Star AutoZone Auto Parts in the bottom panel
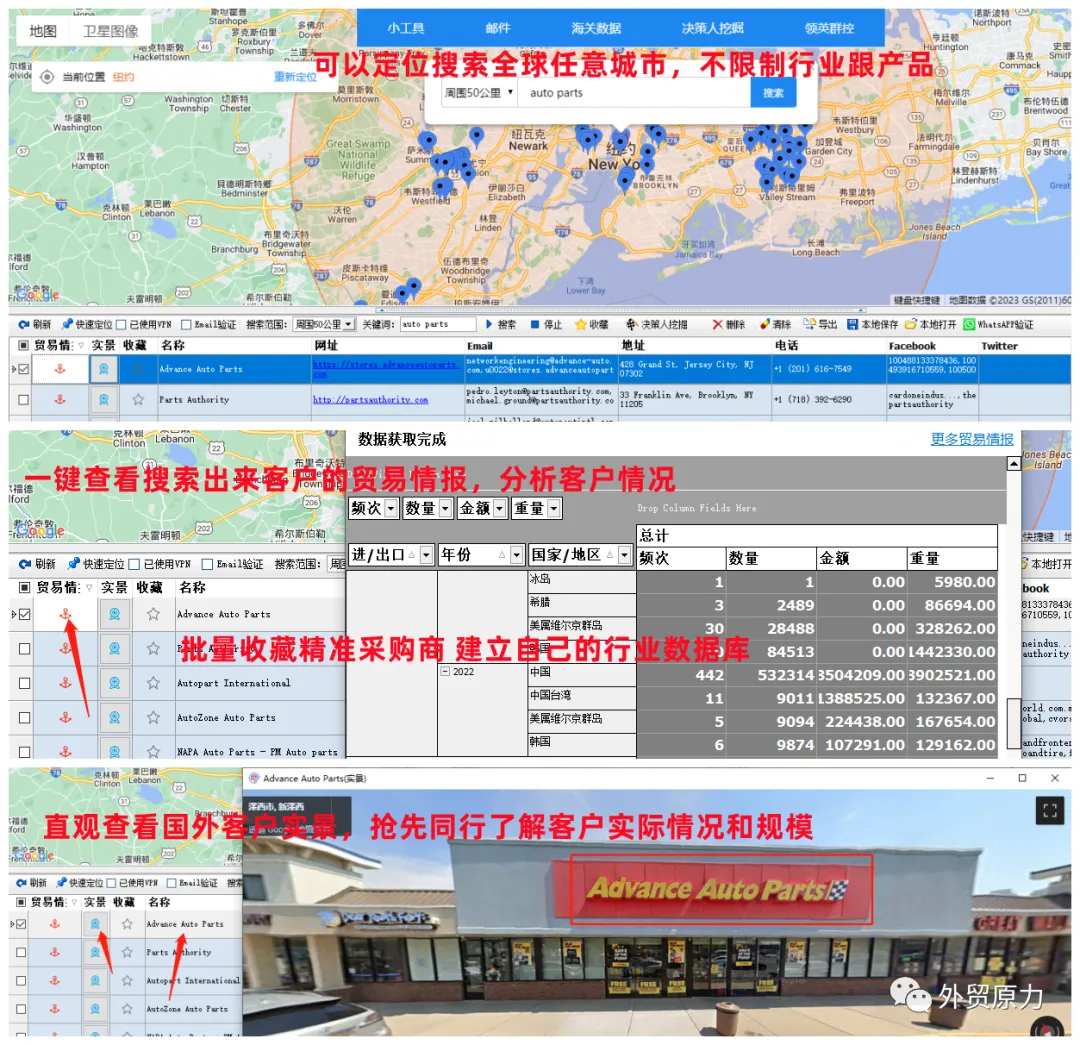1080x1045 pixels. [127, 1008]
